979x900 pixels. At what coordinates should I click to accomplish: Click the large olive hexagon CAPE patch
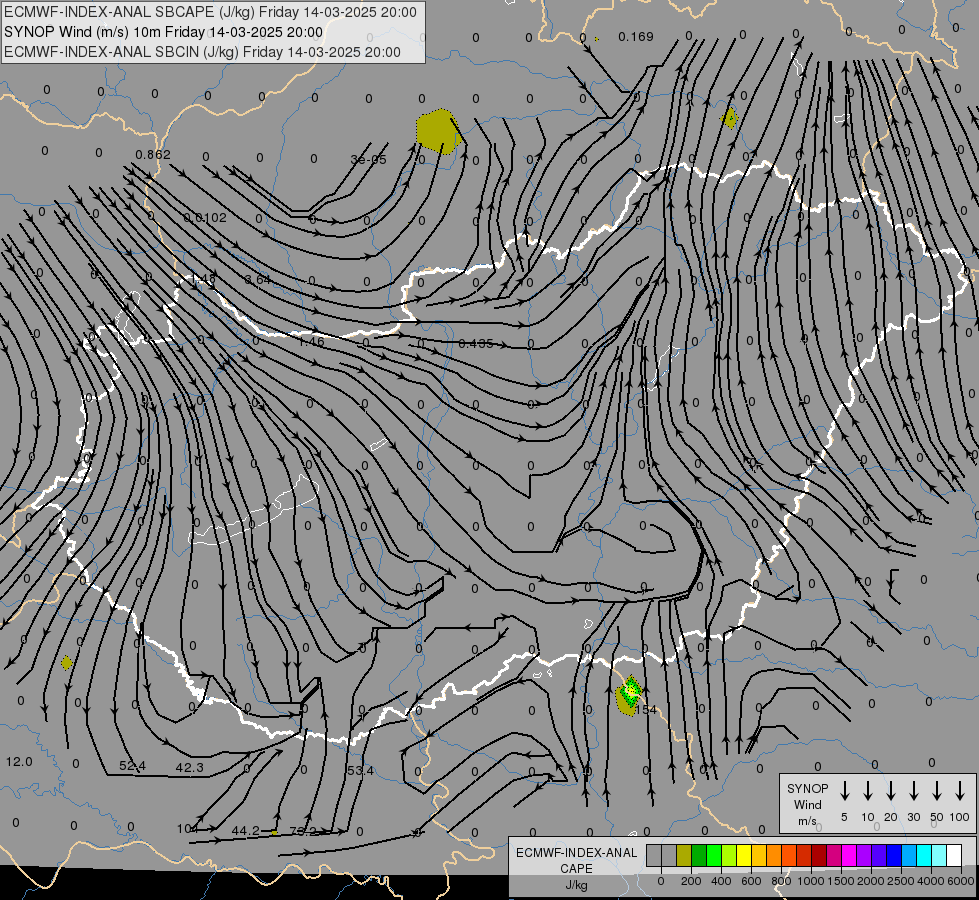pos(439,131)
